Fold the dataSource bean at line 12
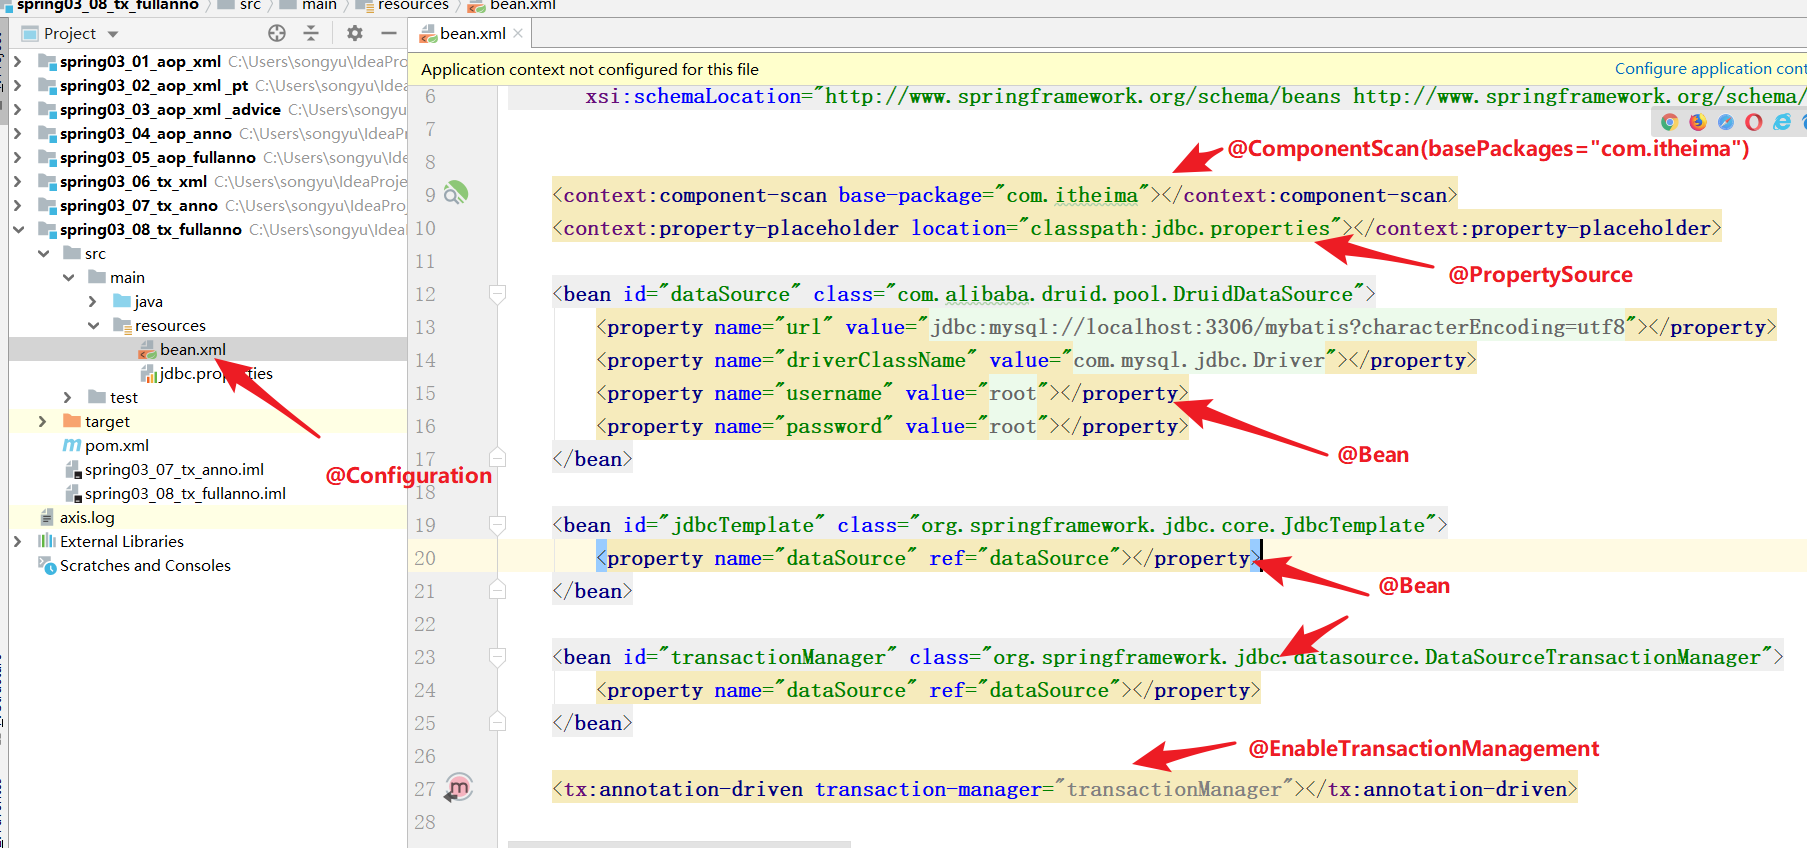This screenshot has height=848, width=1807. (x=497, y=294)
